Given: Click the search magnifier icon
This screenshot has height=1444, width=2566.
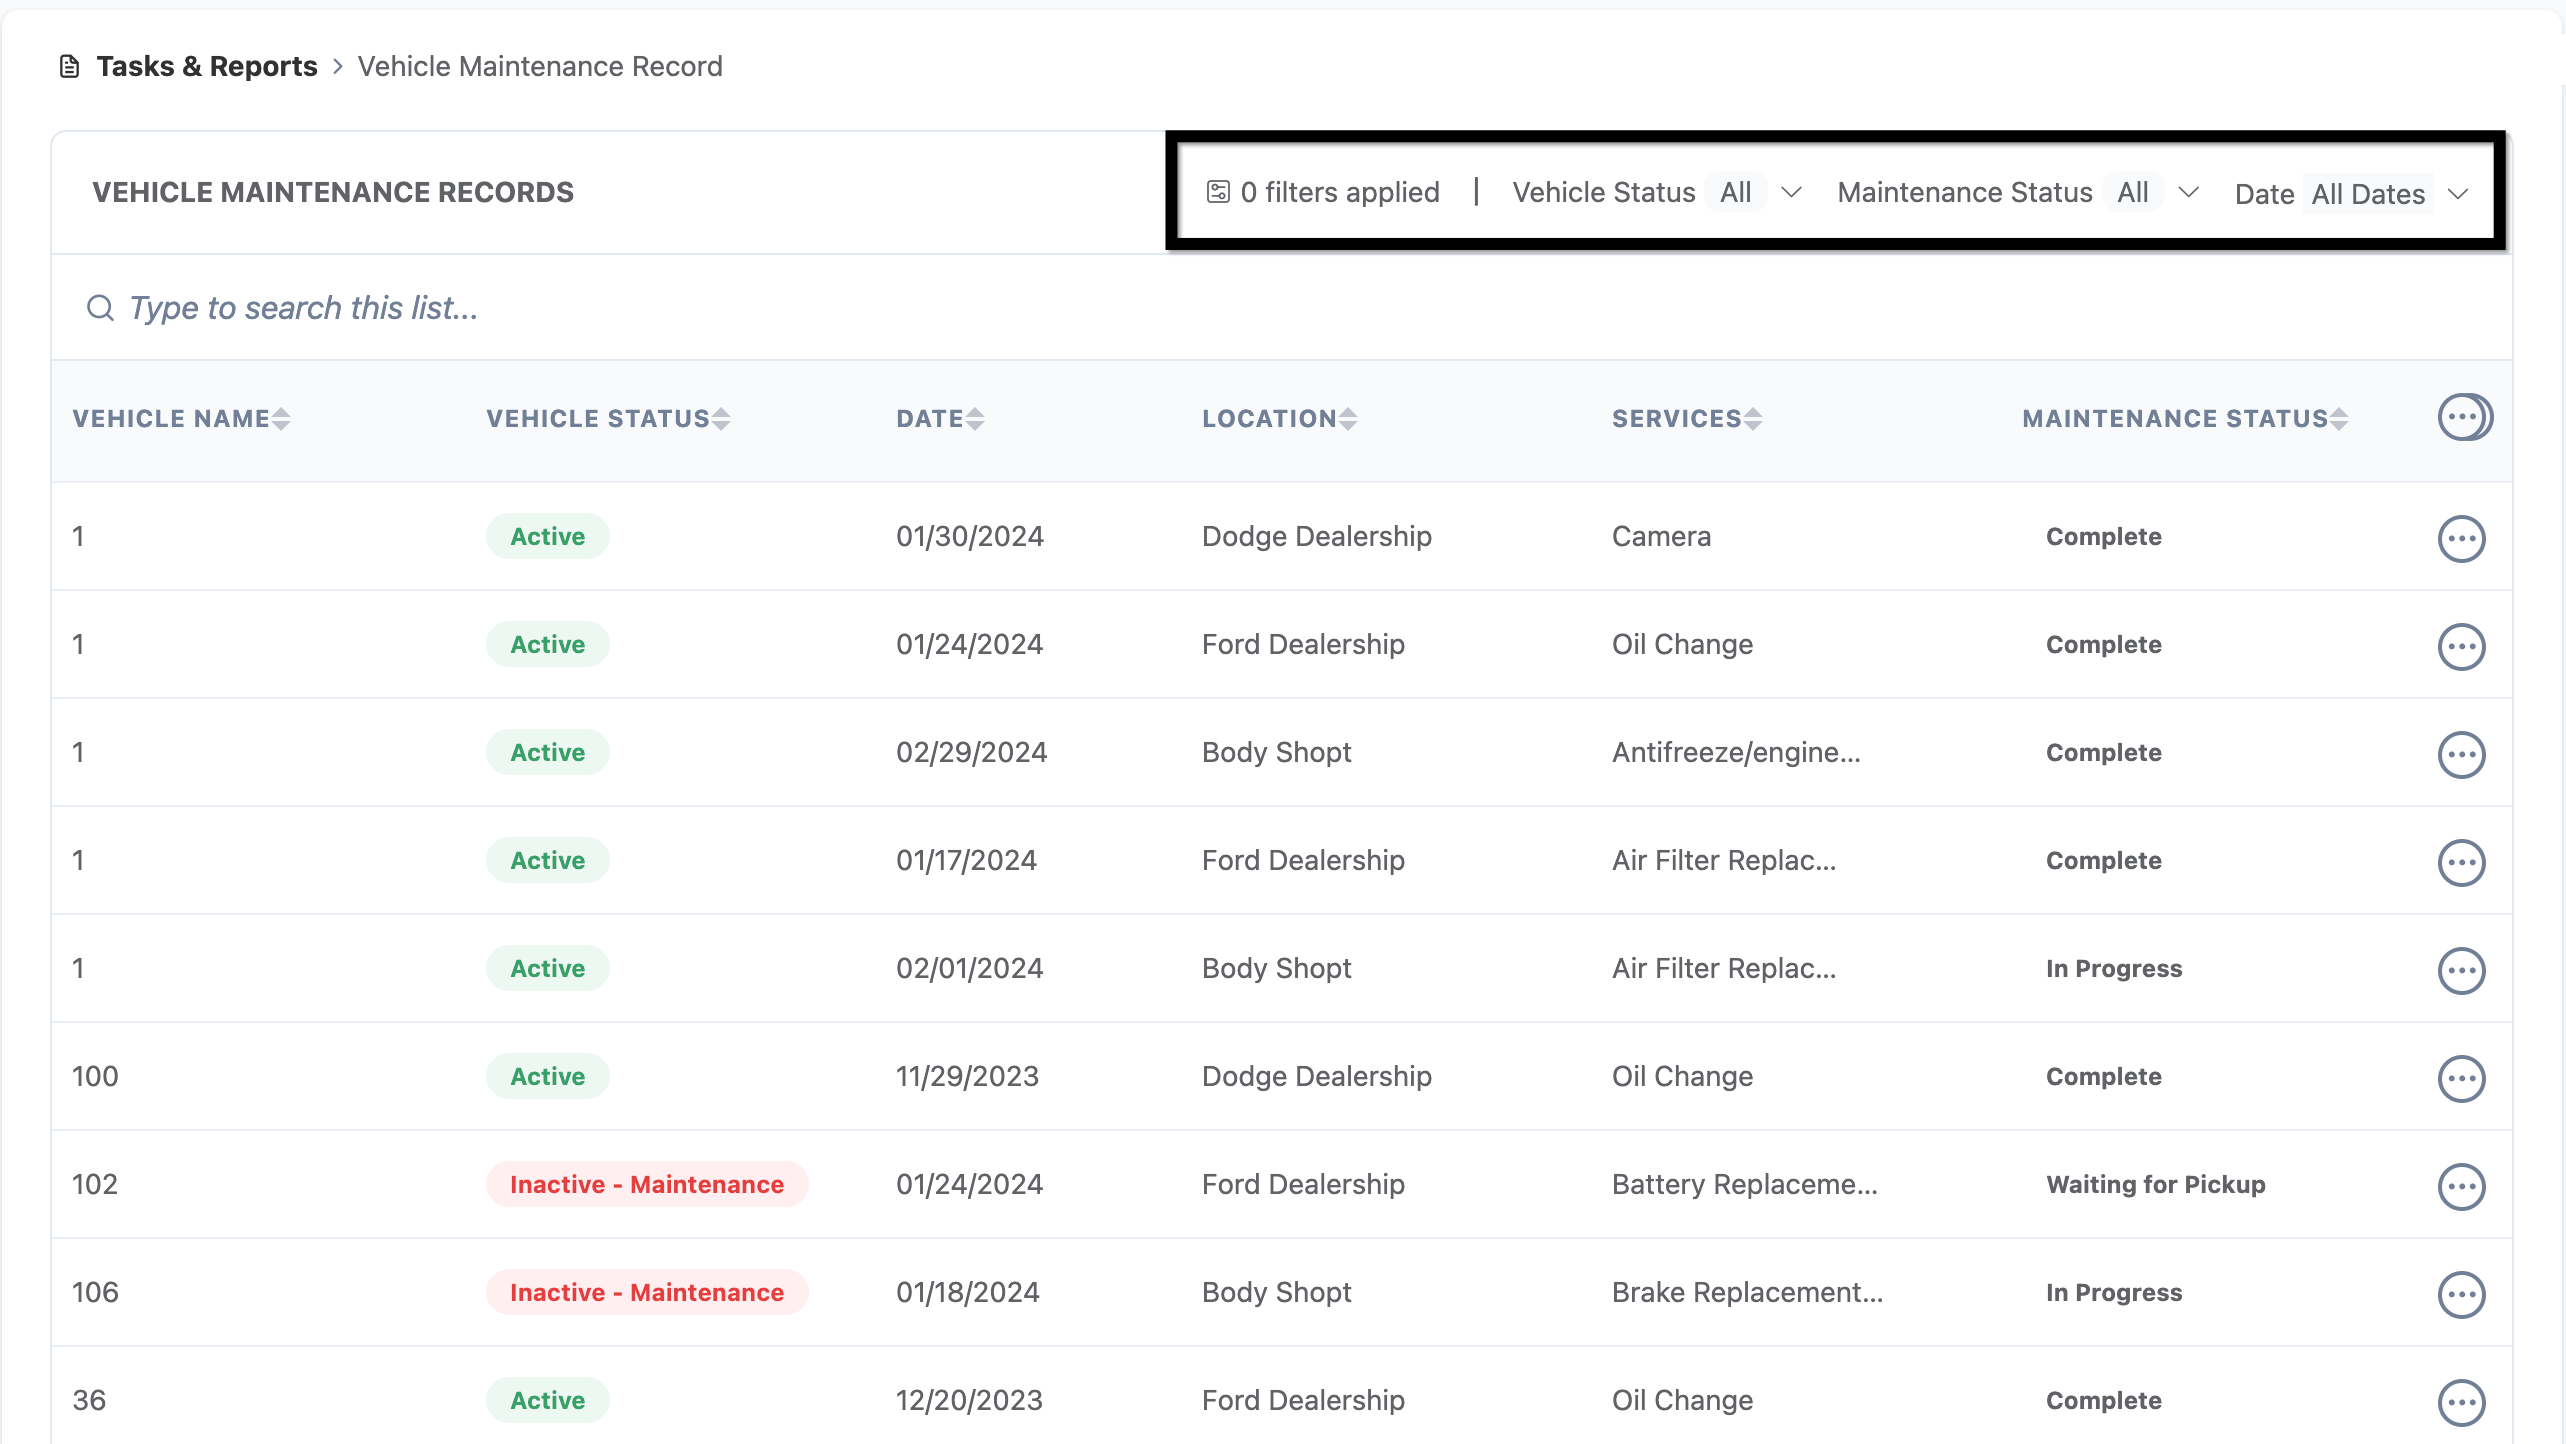Looking at the screenshot, I should (100, 308).
